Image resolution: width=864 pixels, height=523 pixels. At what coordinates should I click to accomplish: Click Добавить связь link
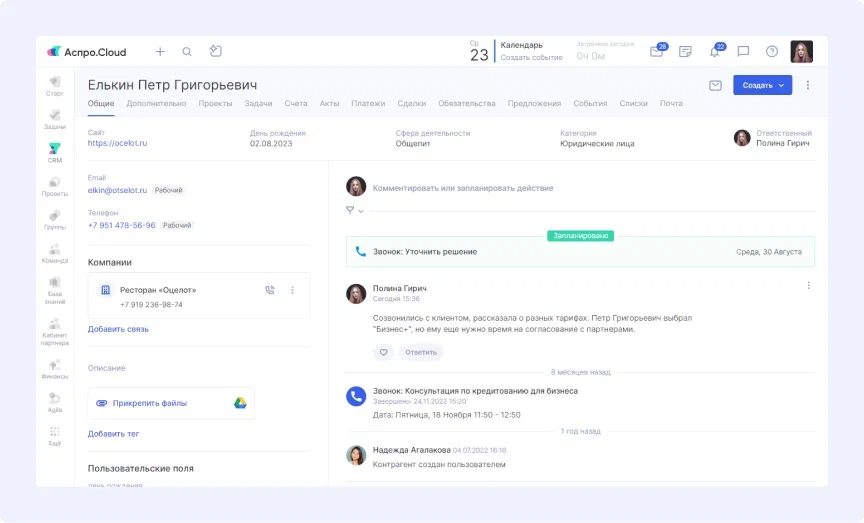(118, 329)
